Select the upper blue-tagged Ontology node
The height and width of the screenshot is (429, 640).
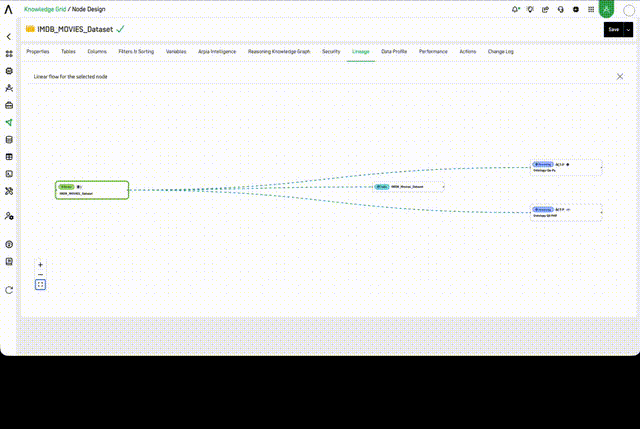pyautogui.click(x=566, y=167)
